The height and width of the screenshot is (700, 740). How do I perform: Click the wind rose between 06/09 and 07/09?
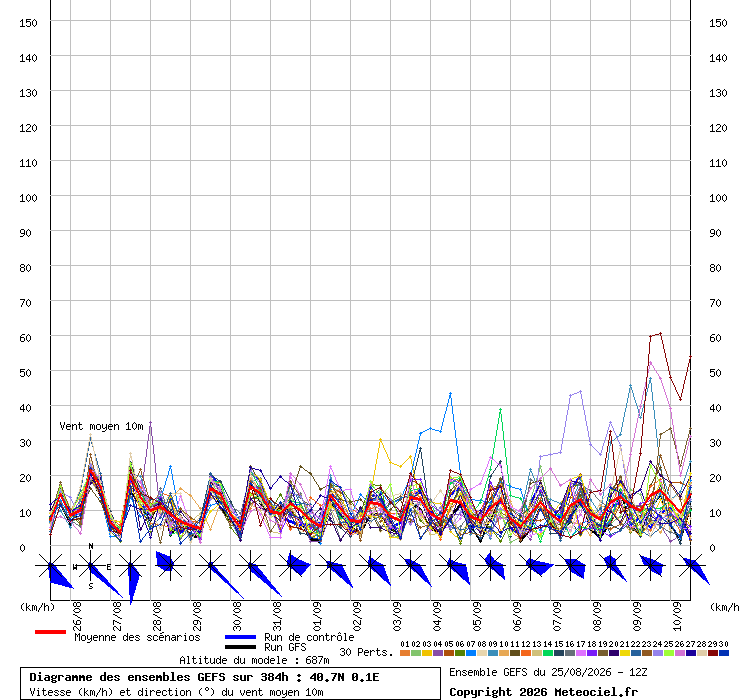click(x=531, y=565)
